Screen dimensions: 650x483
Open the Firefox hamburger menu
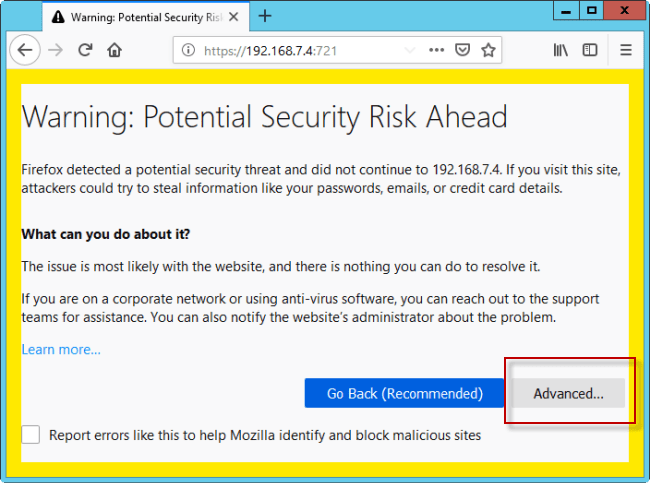click(x=626, y=50)
